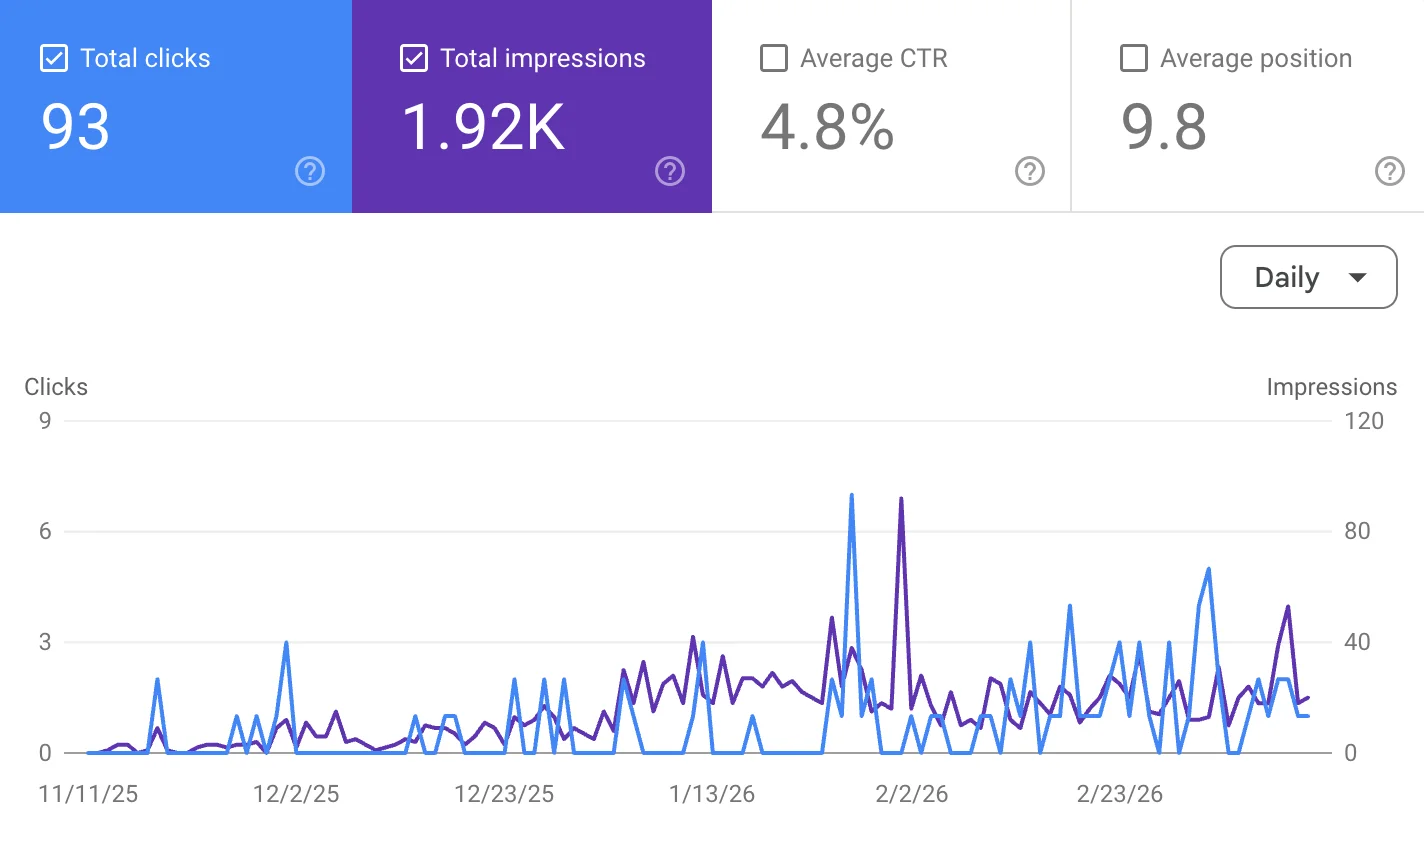Uncheck the Total impressions checkbox
The image size is (1424, 850).
pos(413,58)
